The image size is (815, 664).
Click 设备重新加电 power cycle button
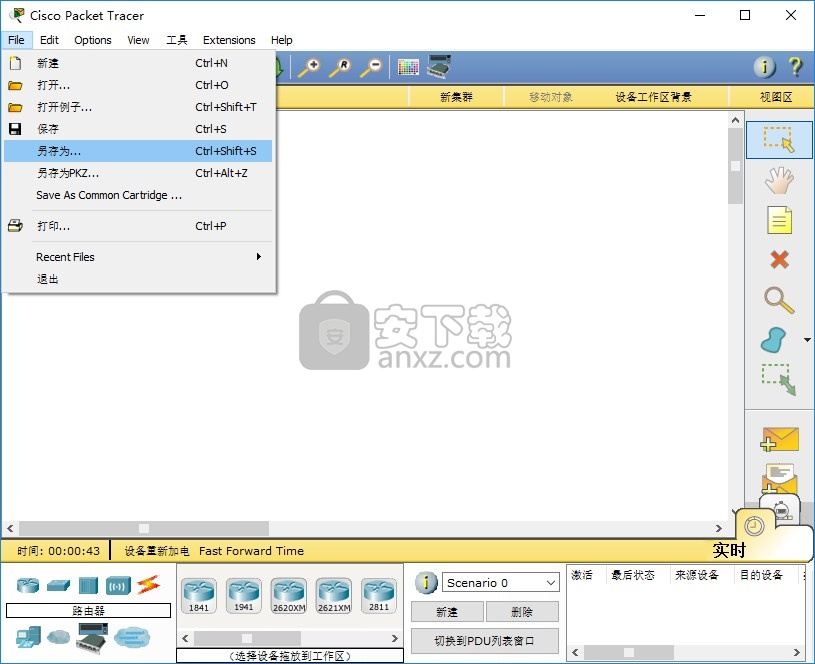pos(156,551)
